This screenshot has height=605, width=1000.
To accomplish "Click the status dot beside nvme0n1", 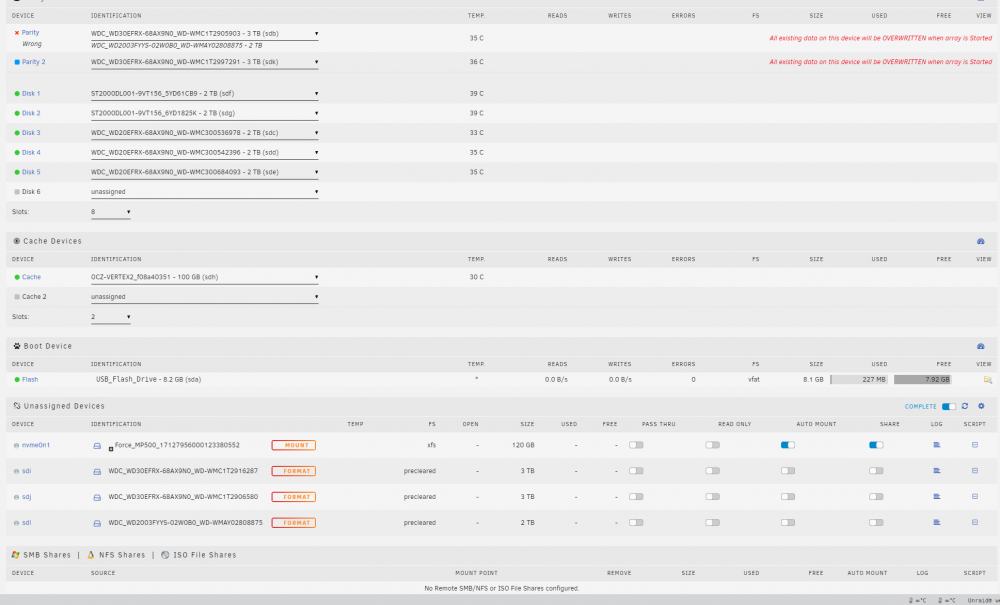I will pyautogui.click(x=17, y=446).
